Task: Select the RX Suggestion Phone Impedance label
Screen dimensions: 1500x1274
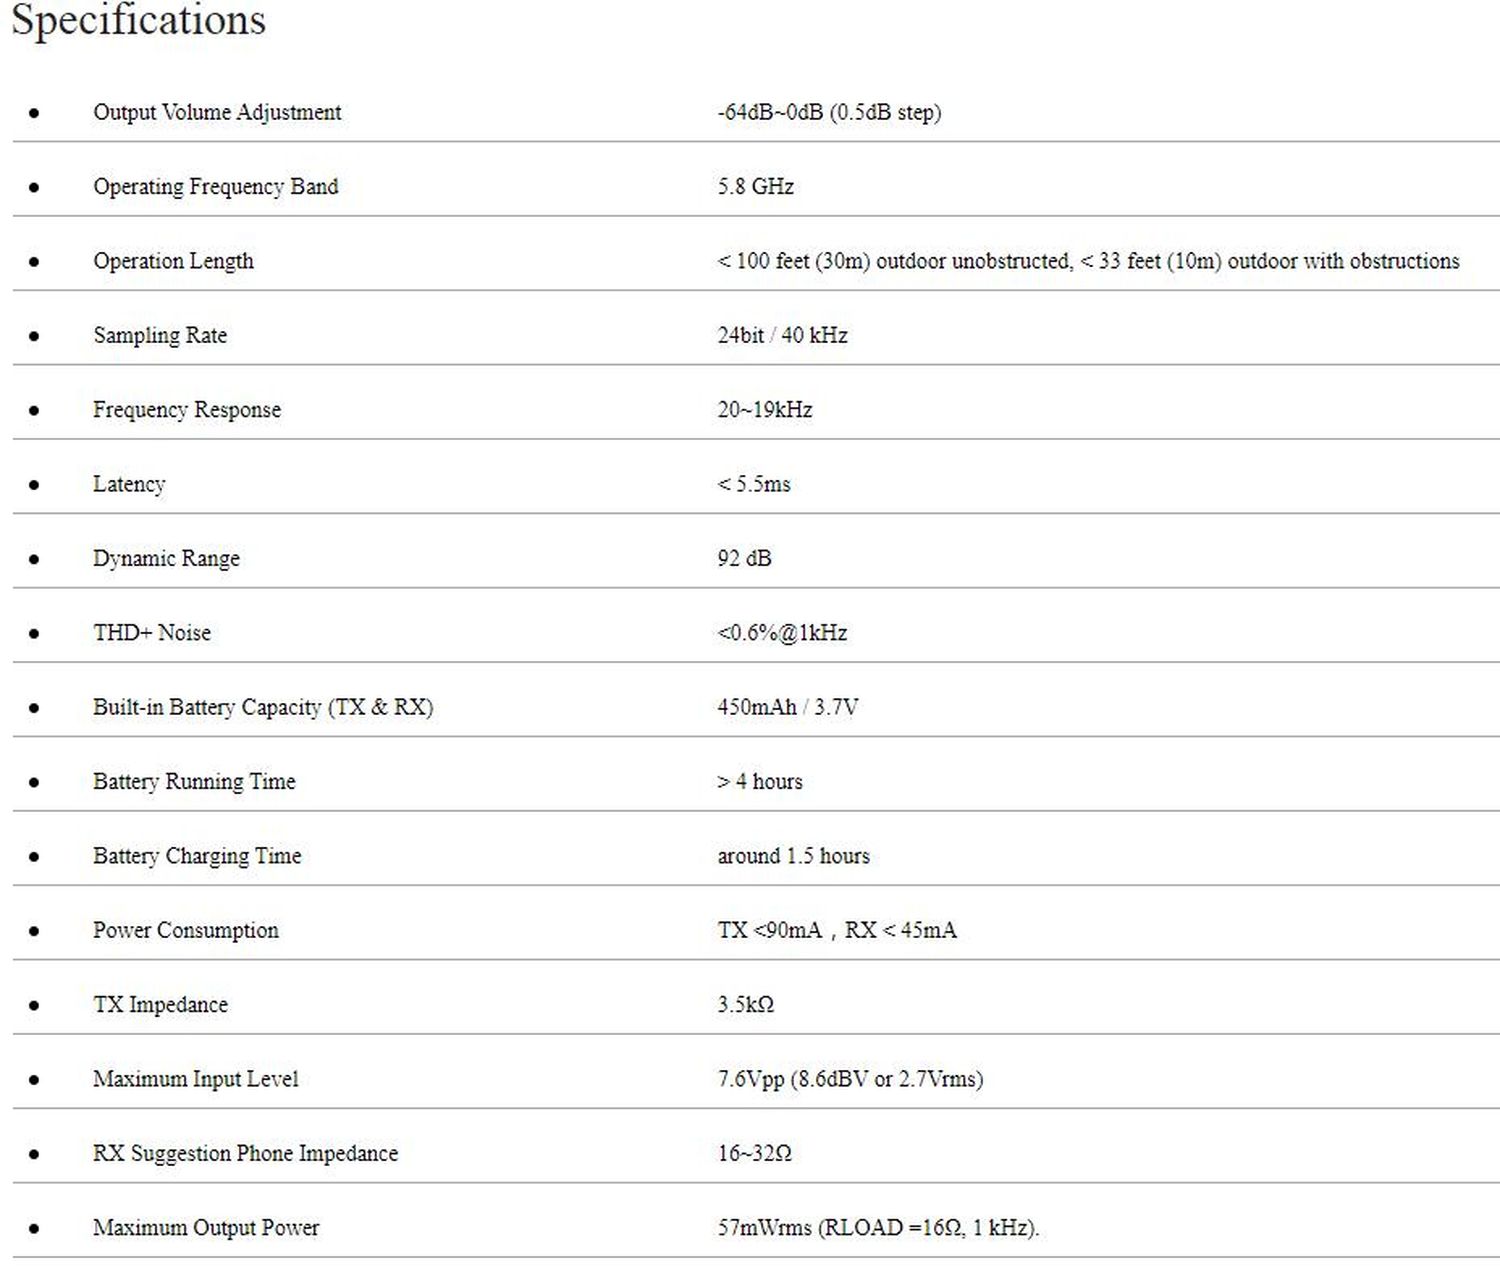Action: tap(245, 1154)
